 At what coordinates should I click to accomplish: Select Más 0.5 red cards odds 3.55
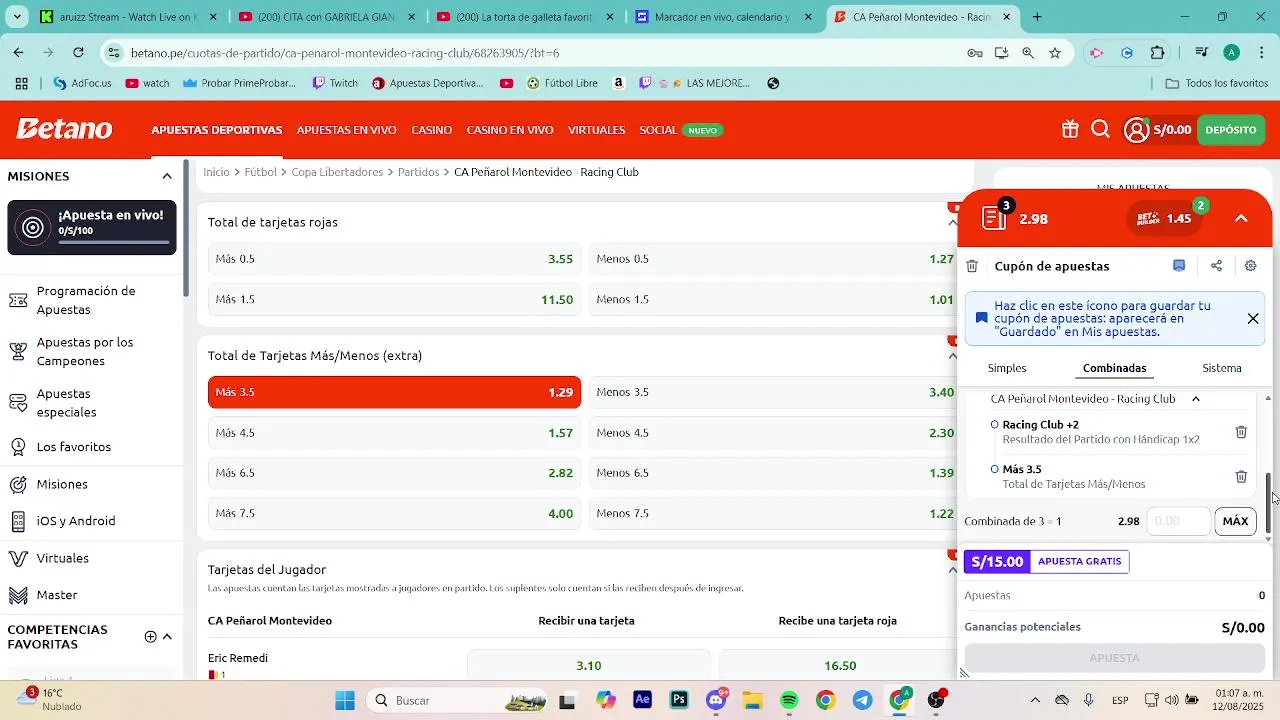click(394, 259)
